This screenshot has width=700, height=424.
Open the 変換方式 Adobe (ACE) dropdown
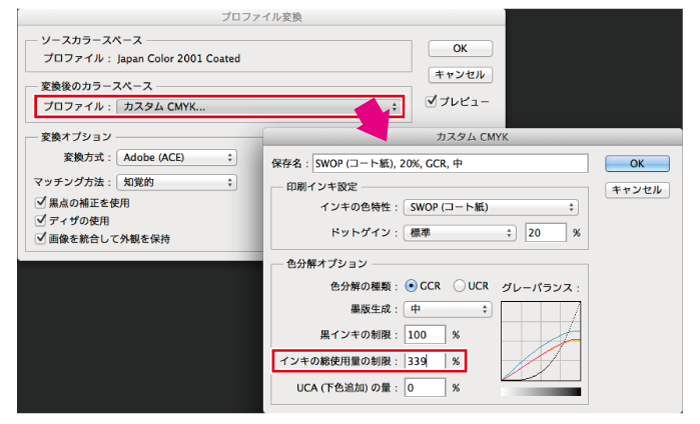pyautogui.click(x=176, y=158)
